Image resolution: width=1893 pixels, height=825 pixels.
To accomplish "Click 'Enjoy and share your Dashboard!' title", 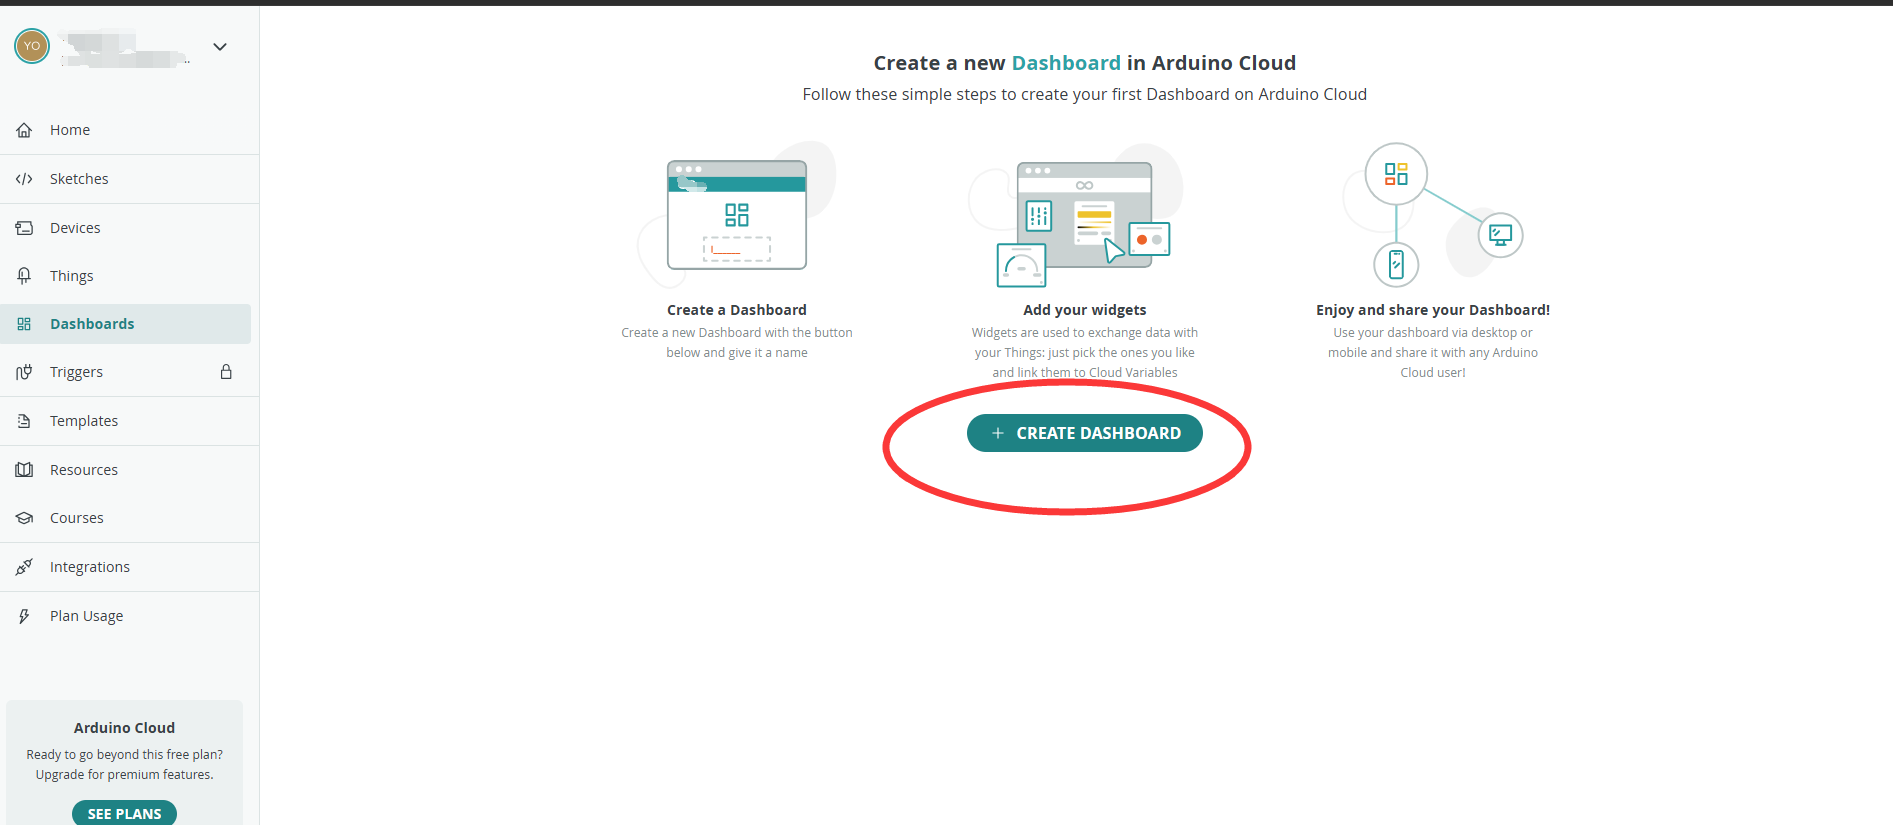I will (x=1433, y=310).
